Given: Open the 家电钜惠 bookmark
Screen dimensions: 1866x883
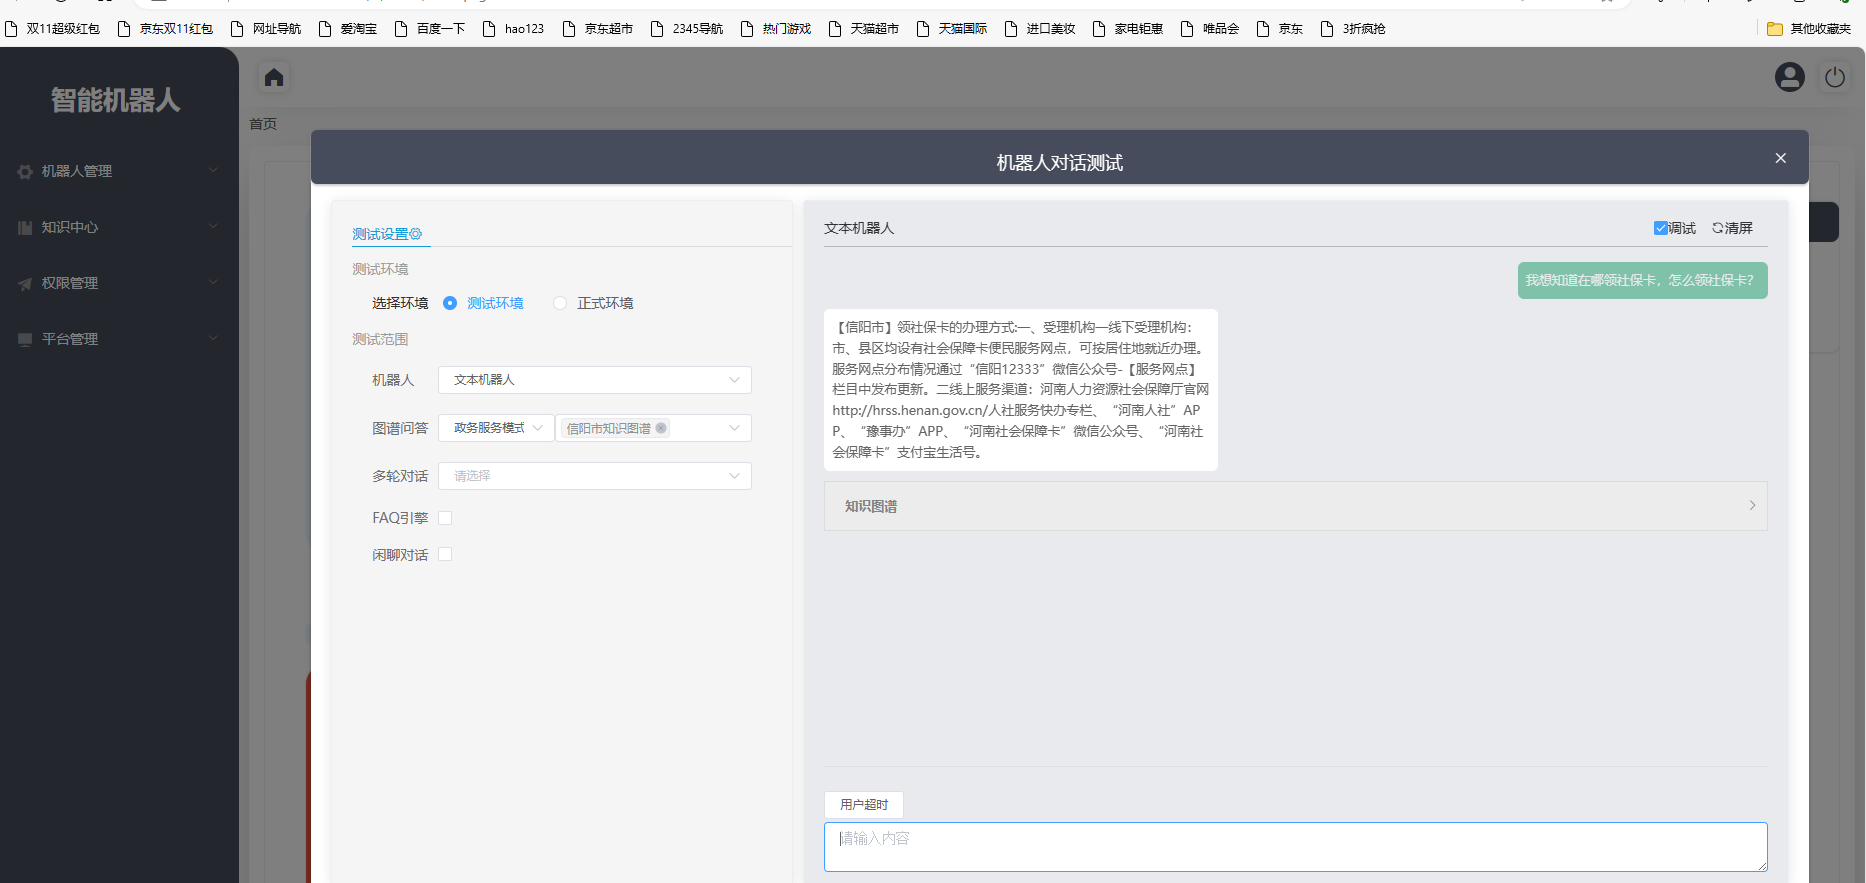Looking at the screenshot, I should (1128, 29).
